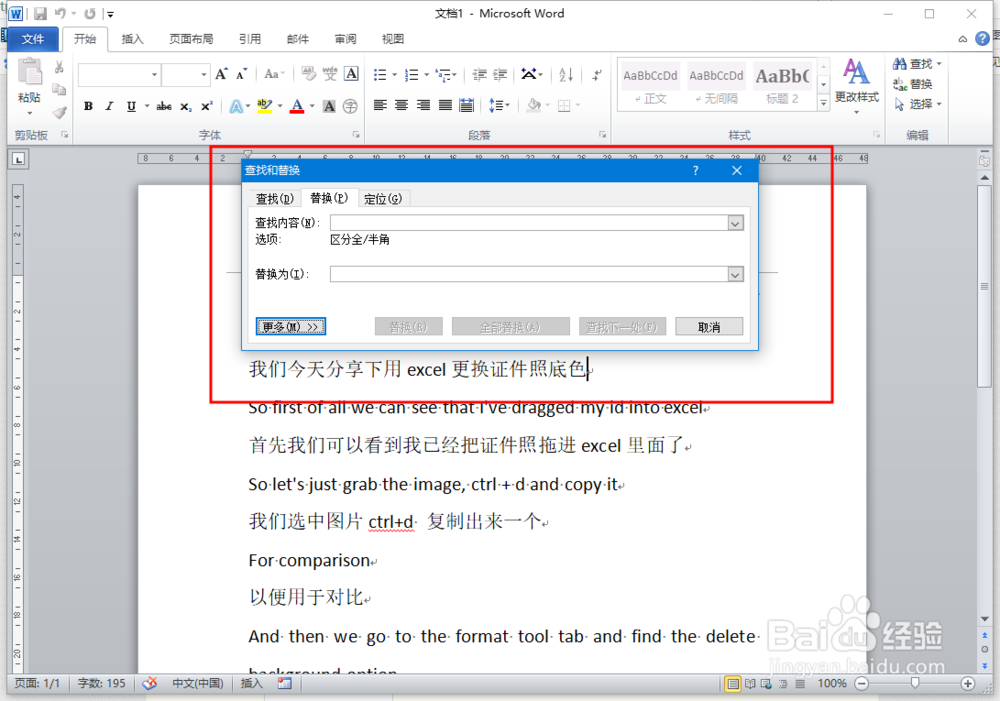The image size is (1000, 701).
Task: Click the Clear Formatting icon
Action: point(308,74)
